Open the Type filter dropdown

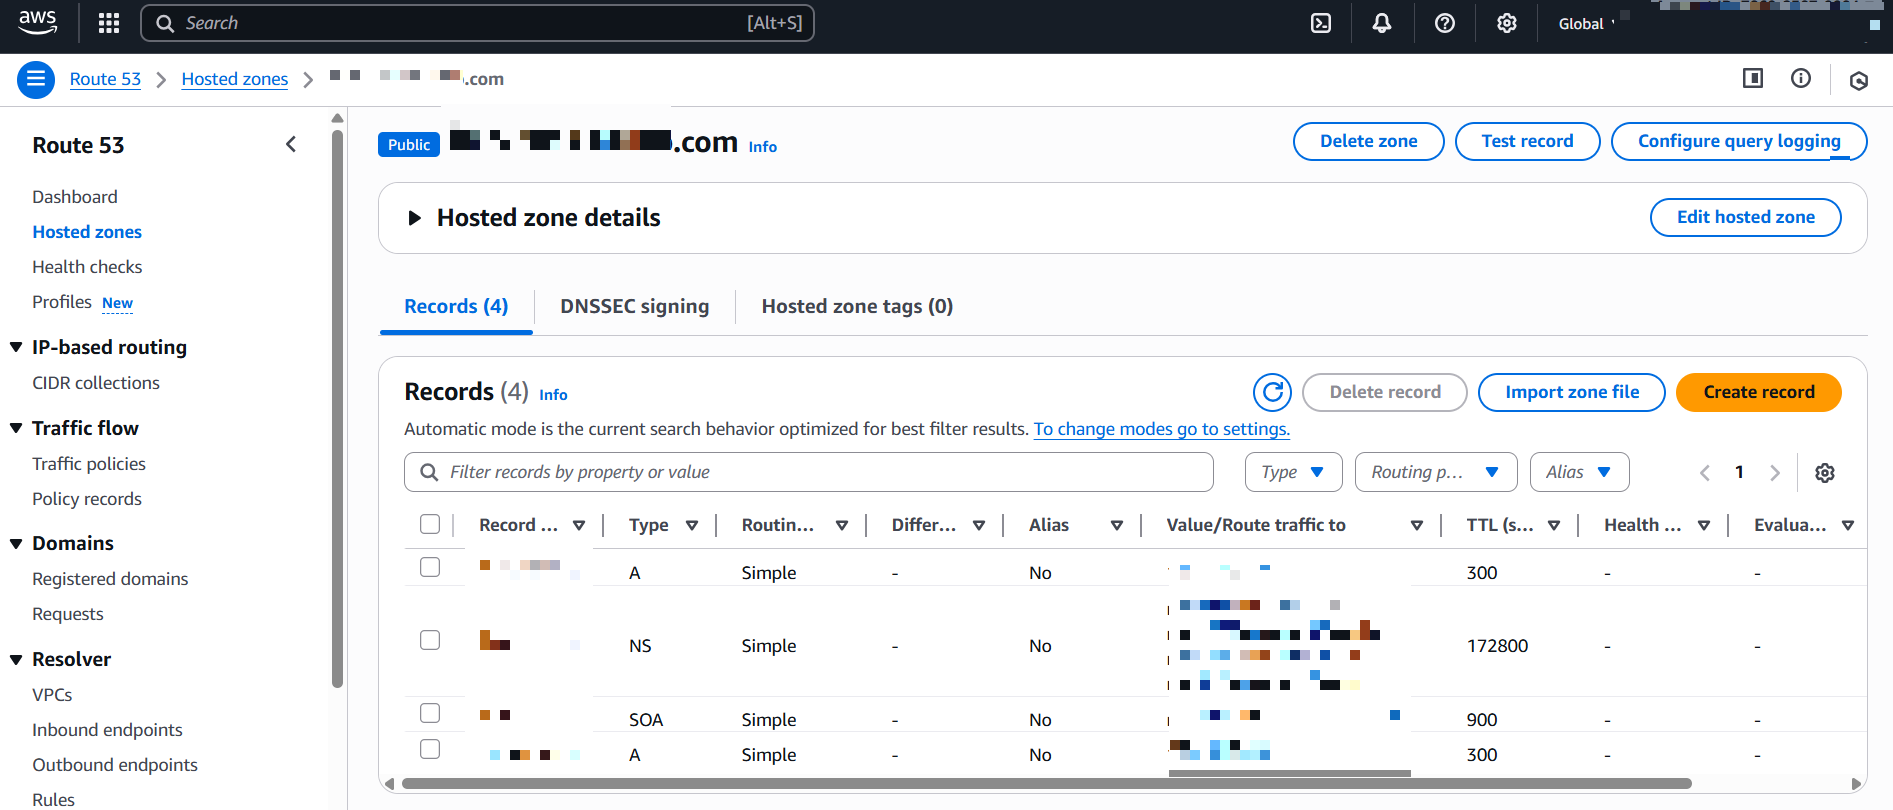point(1293,472)
